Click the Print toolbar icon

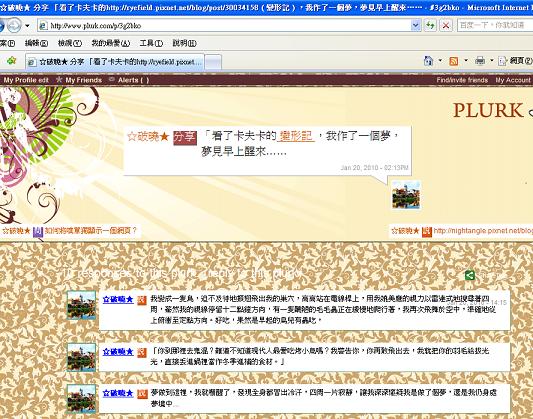click(x=480, y=61)
